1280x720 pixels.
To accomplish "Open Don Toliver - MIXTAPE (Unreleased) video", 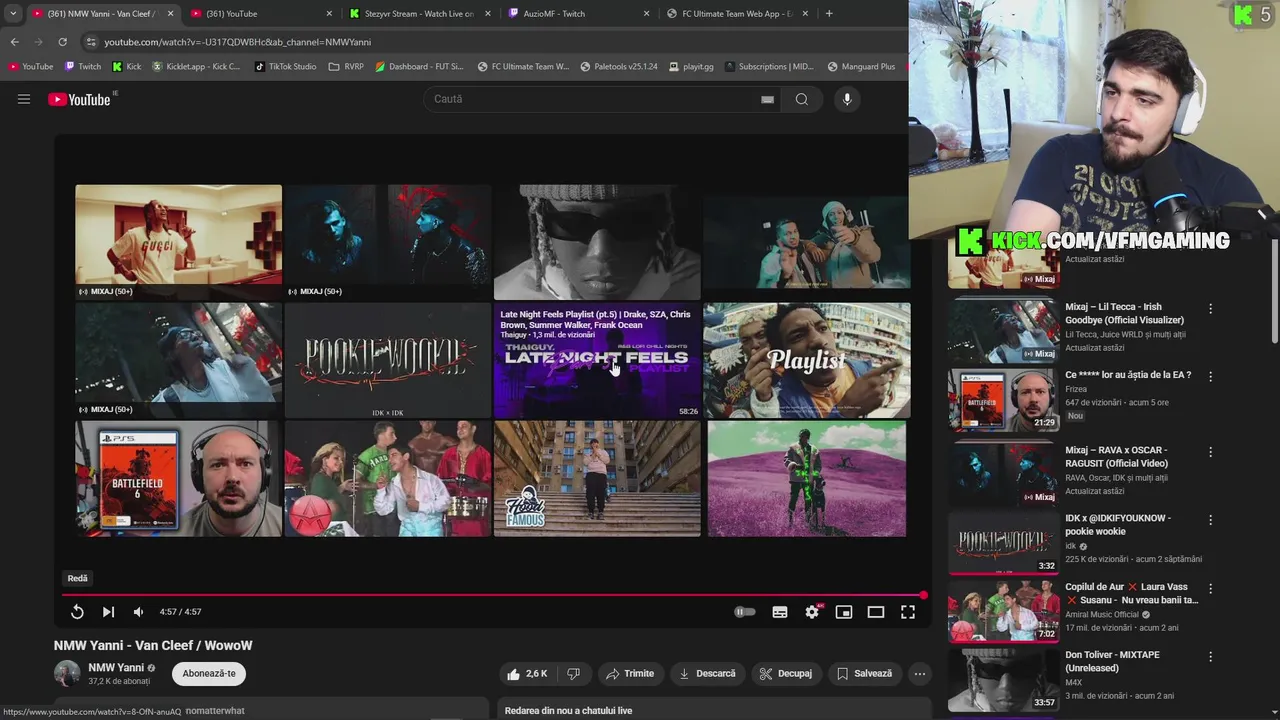I will tap(1112, 661).
